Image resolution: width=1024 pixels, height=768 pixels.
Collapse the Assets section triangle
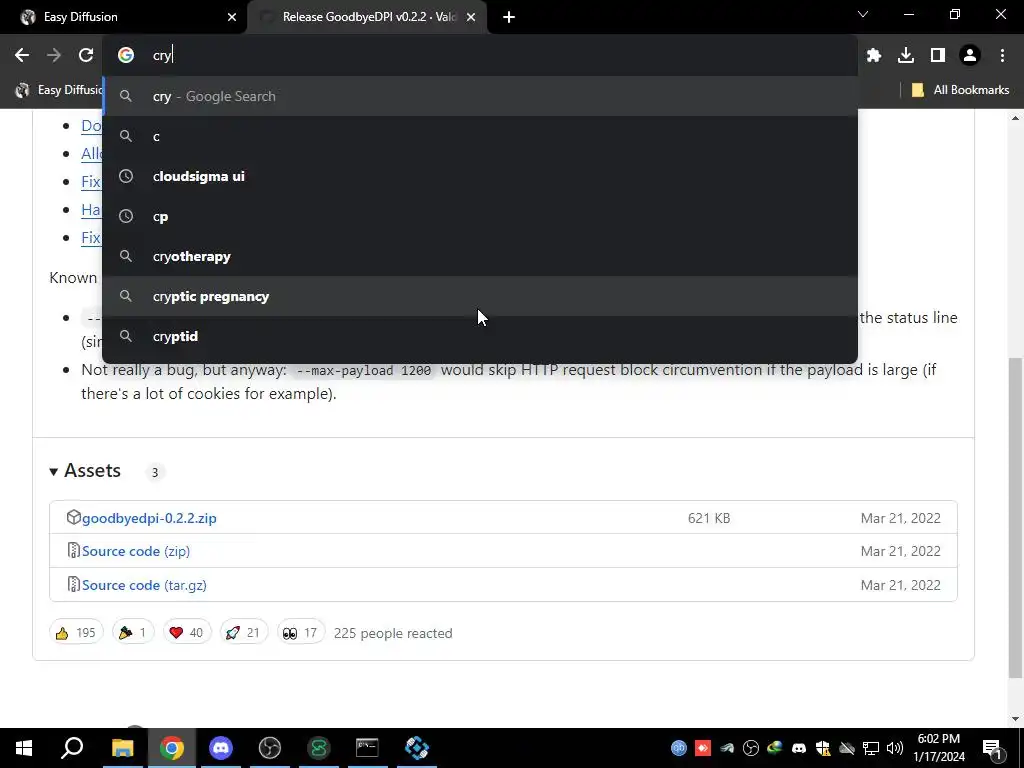point(54,472)
